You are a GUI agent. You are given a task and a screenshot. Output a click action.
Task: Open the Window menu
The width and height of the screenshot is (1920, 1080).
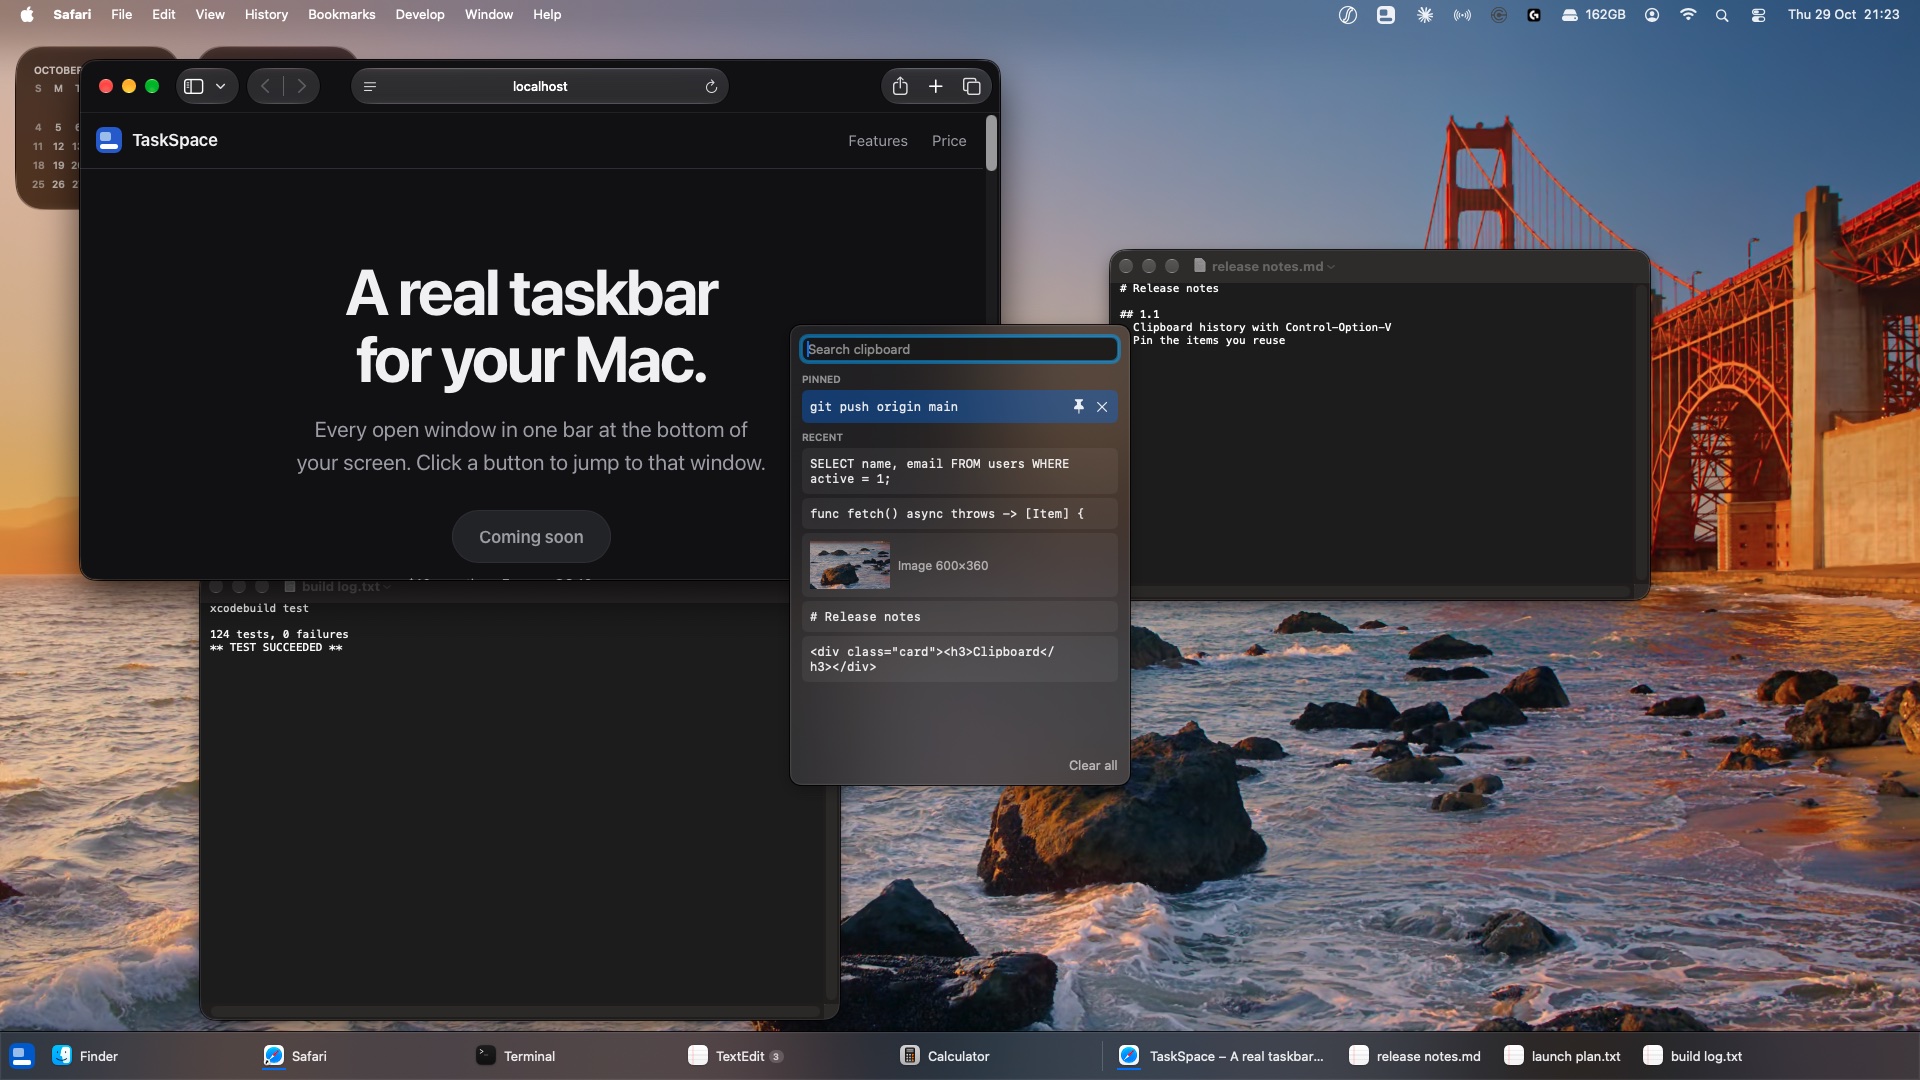[489, 14]
